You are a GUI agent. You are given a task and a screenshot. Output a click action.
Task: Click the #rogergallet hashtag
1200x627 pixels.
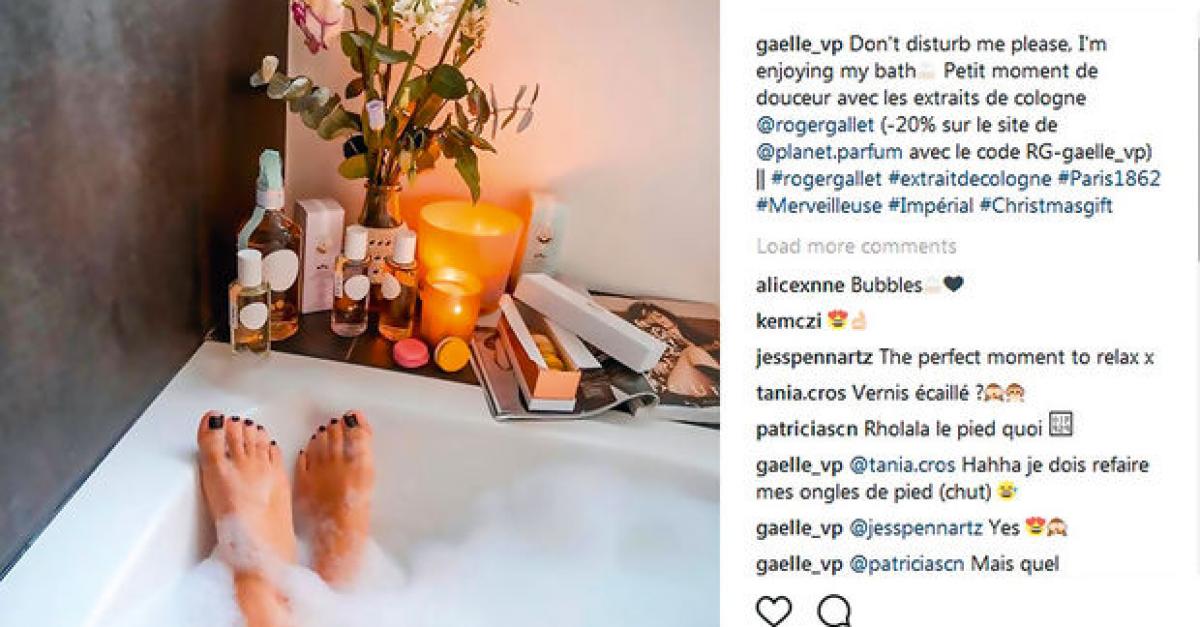click(827, 179)
